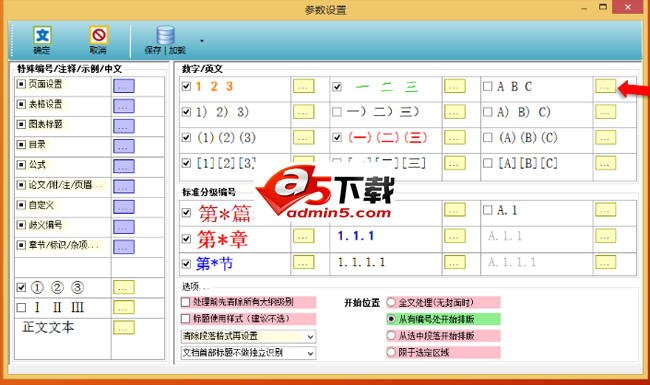Open format button for 第*章 row

[303, 236]
